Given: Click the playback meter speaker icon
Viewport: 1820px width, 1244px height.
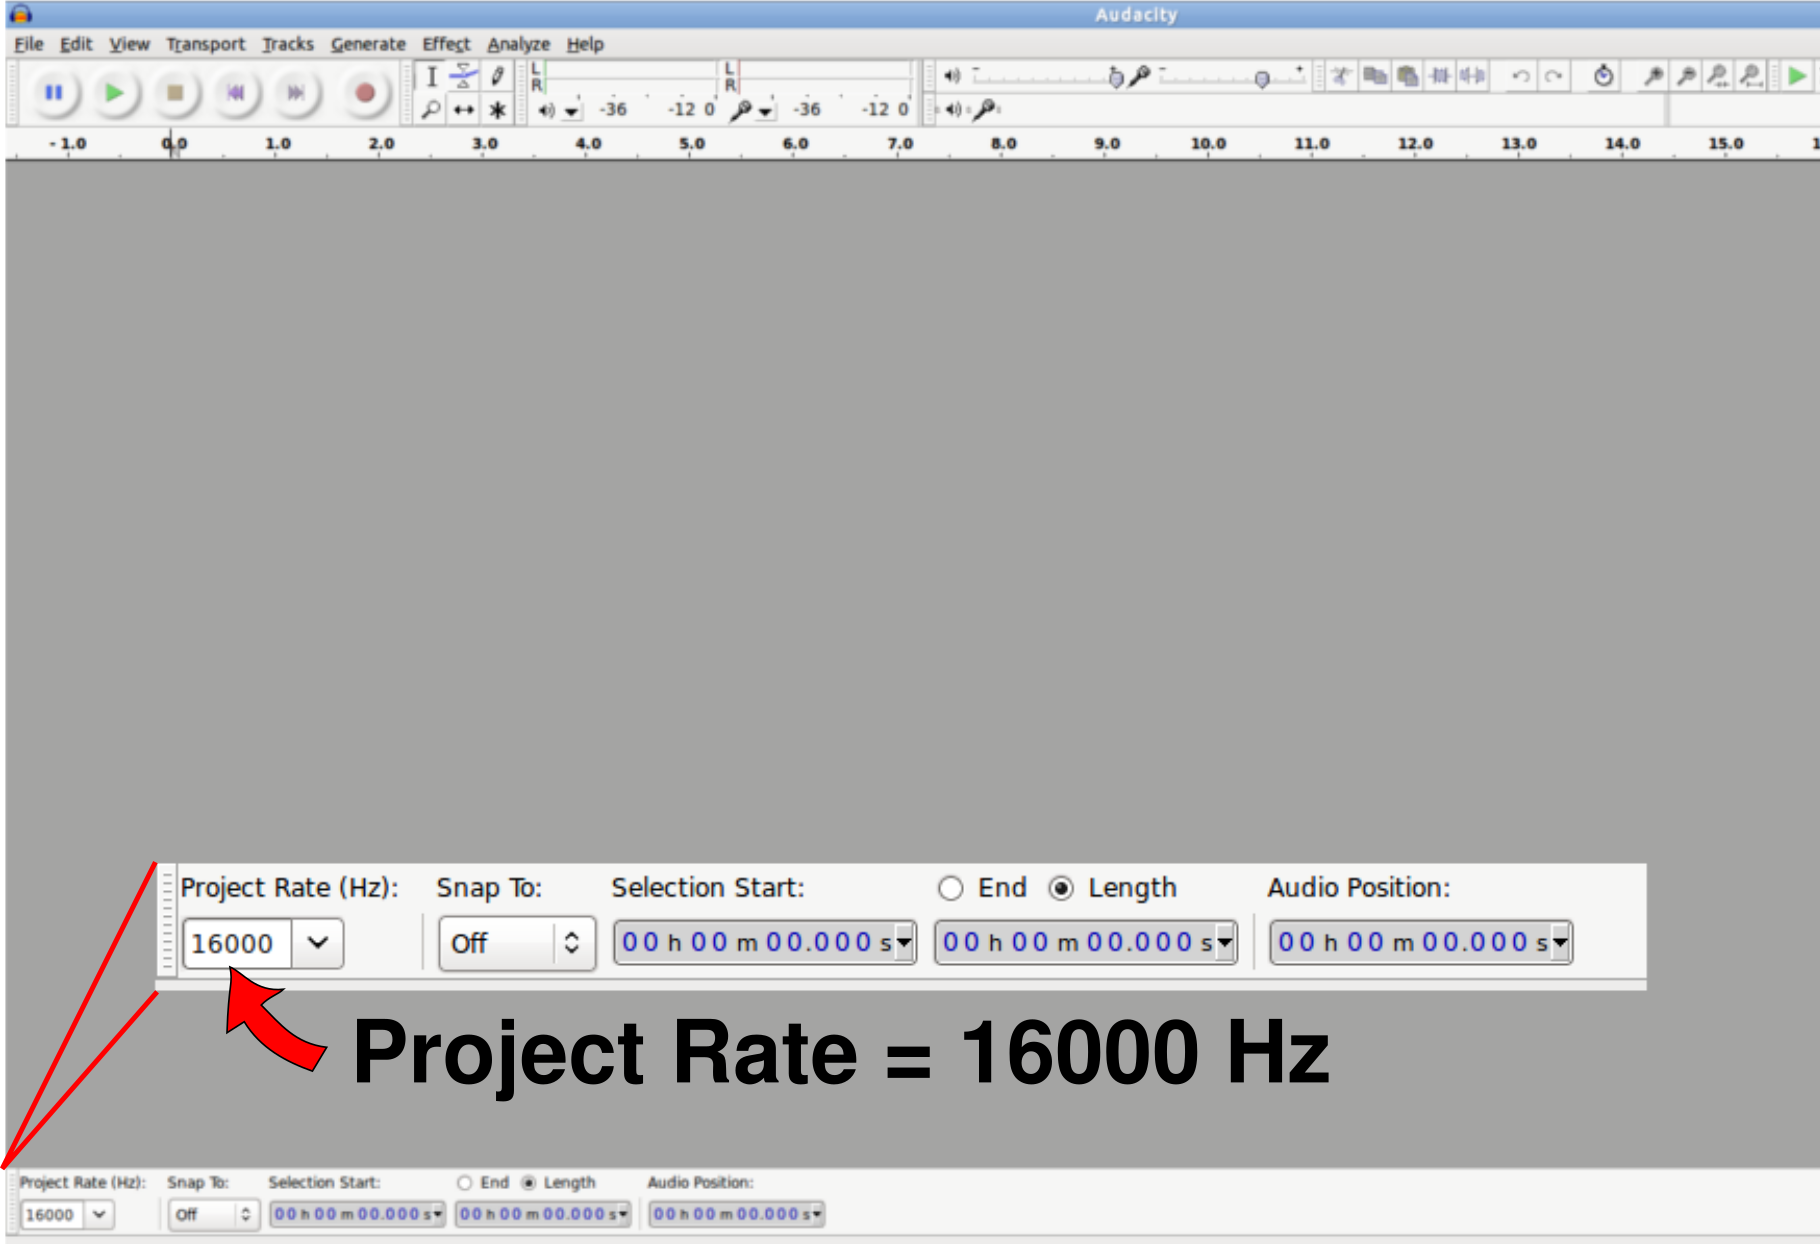Looking at the screenshot, I should pos(546,110).
